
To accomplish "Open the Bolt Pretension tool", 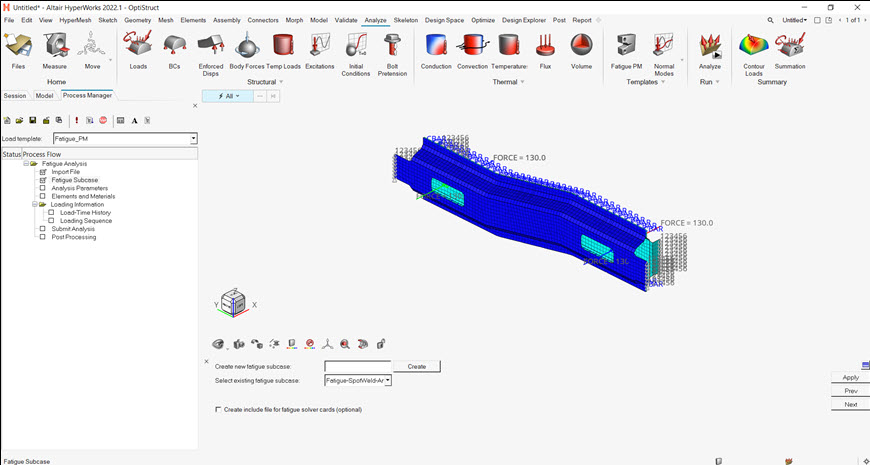I will click(392, 48).
